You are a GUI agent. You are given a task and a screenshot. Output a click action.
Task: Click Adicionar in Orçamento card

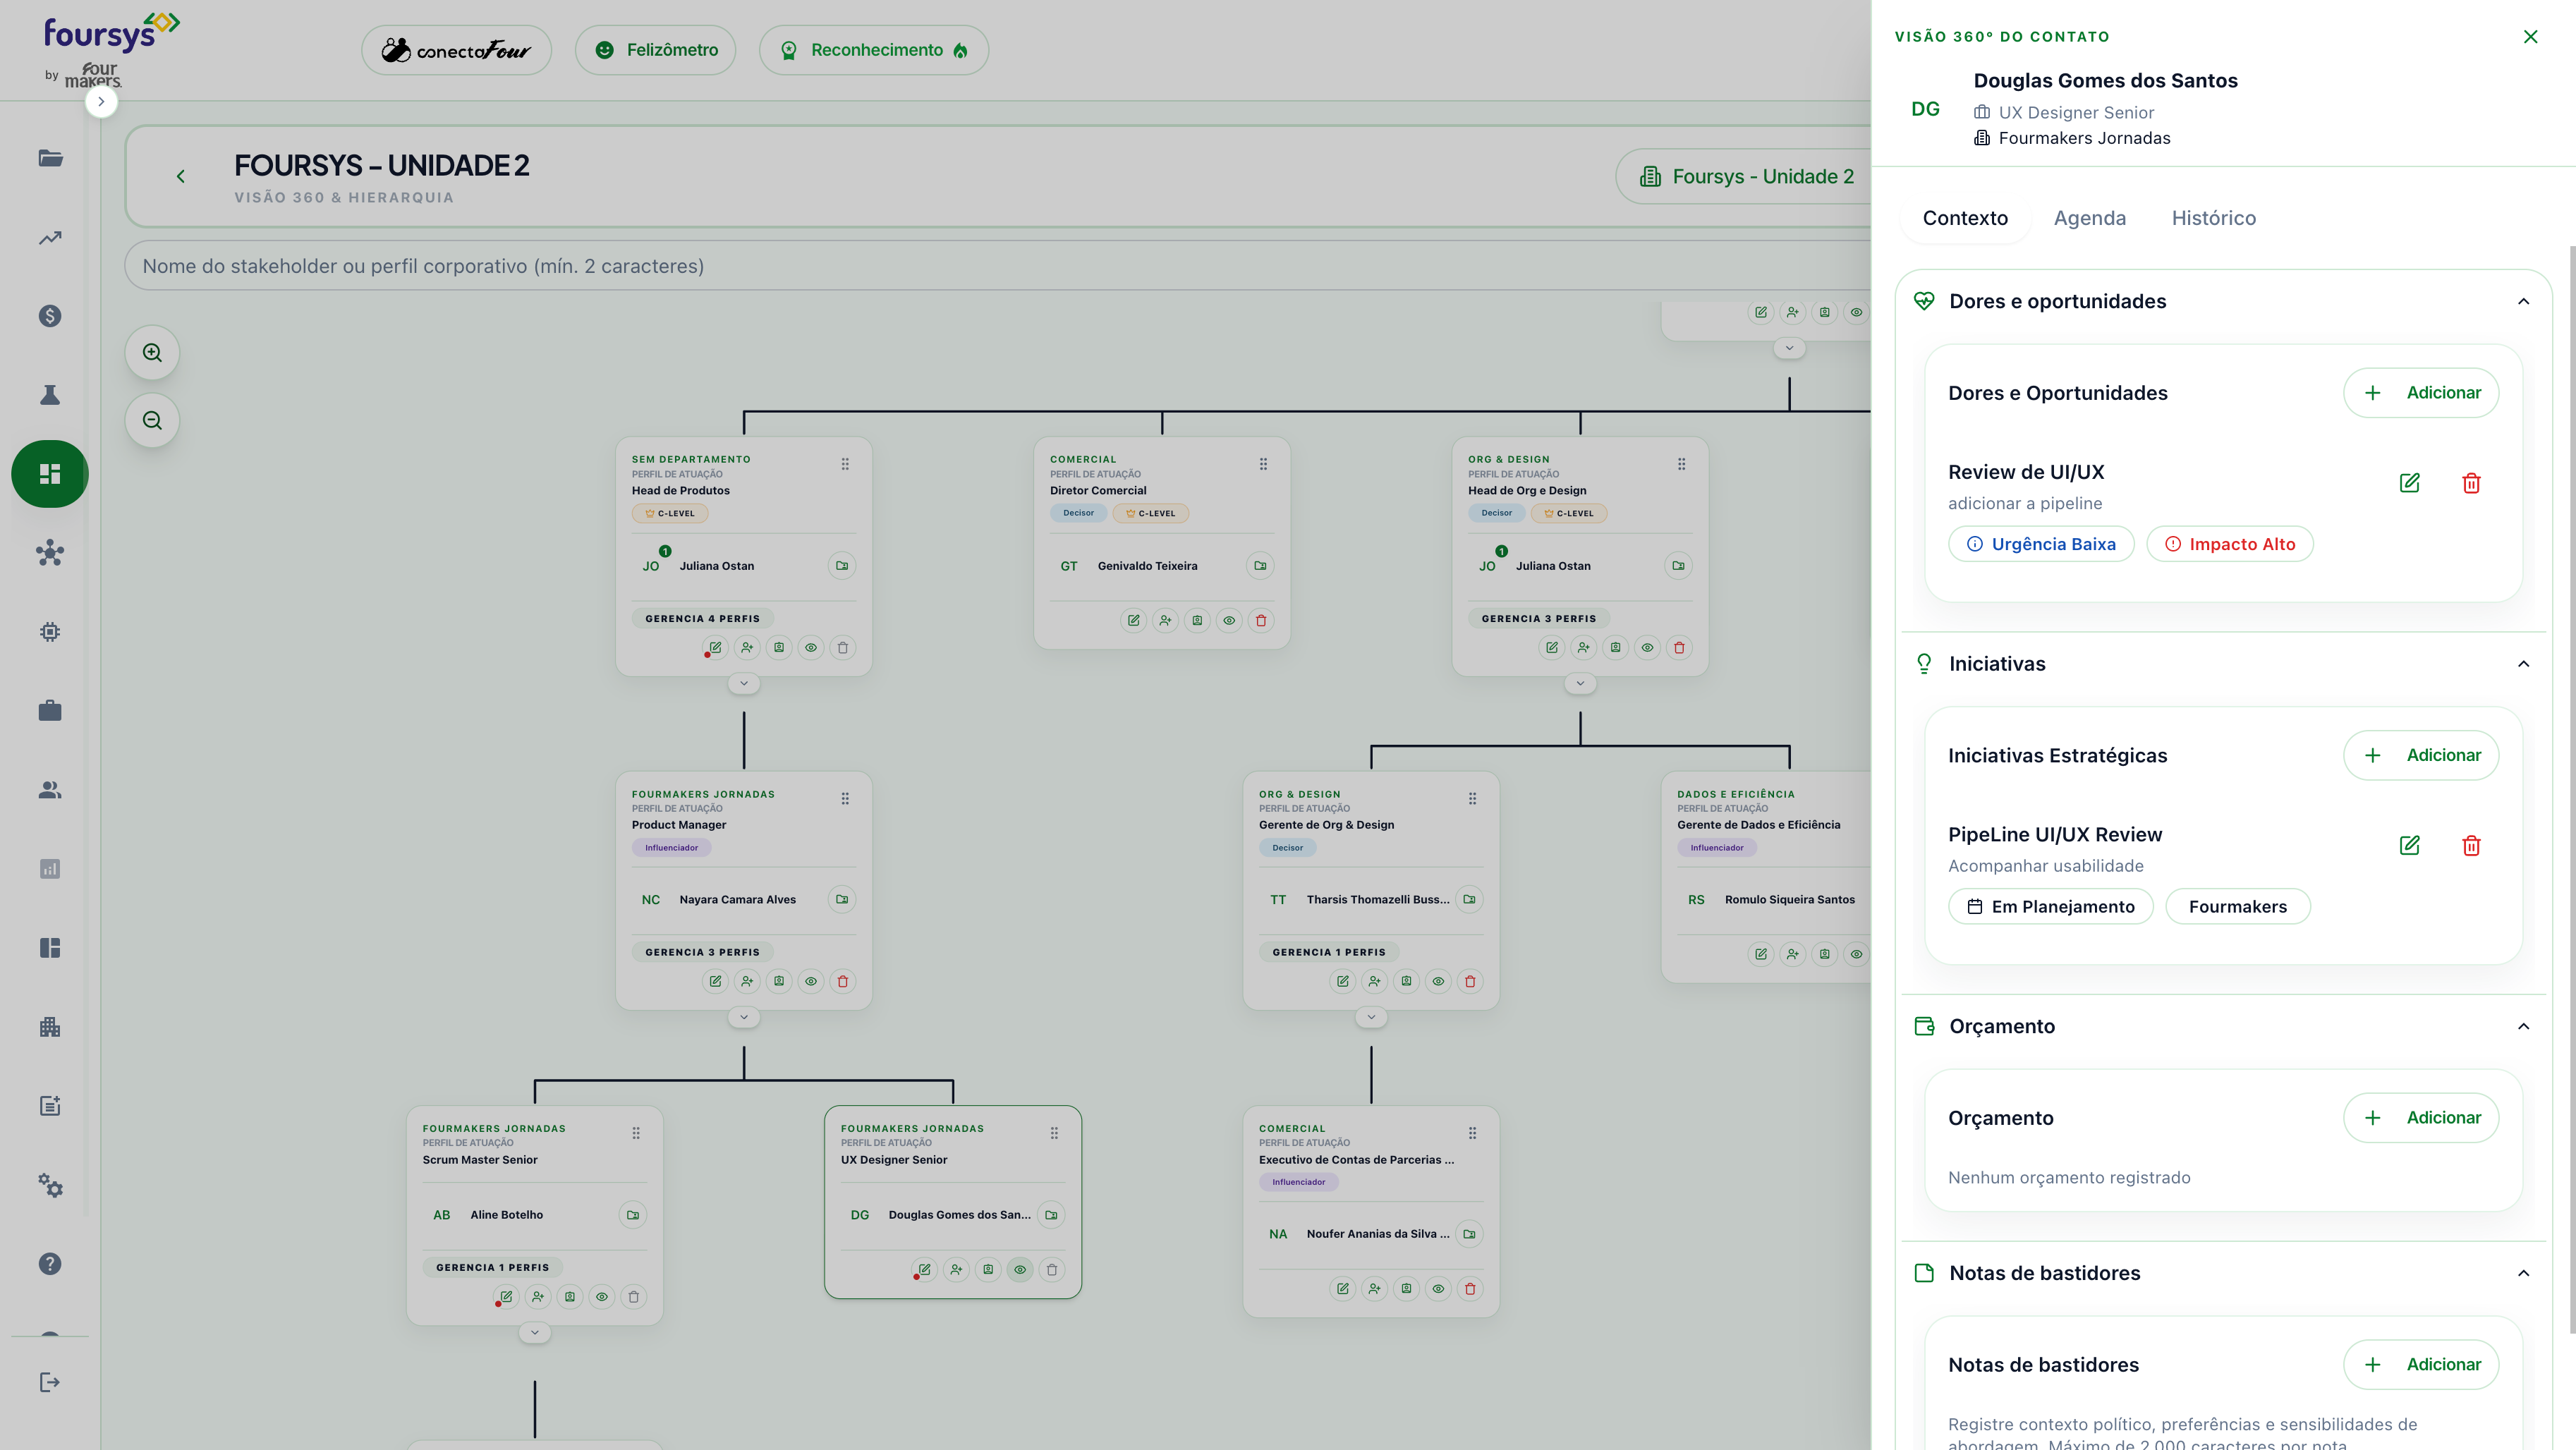point(2421,1118)
